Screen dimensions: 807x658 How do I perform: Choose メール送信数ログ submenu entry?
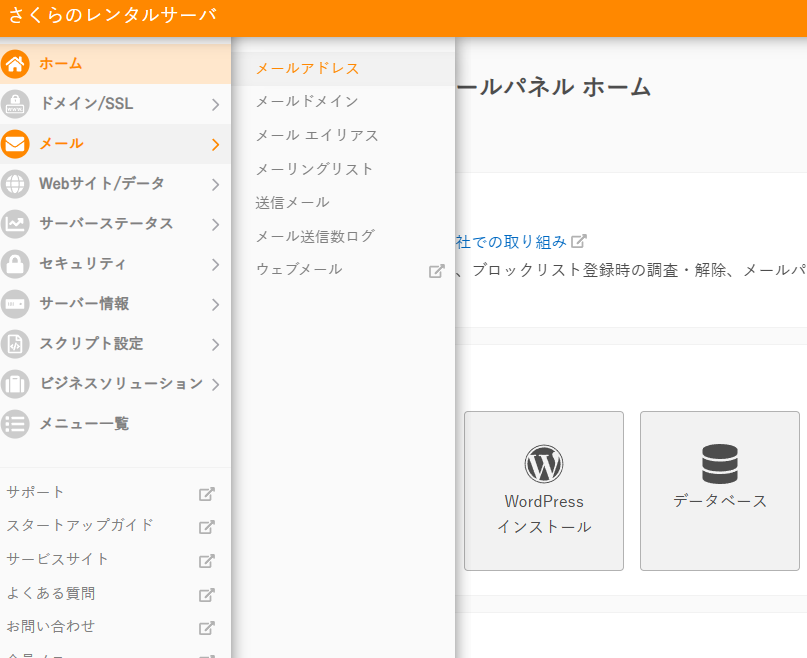(x=315, y=236)
